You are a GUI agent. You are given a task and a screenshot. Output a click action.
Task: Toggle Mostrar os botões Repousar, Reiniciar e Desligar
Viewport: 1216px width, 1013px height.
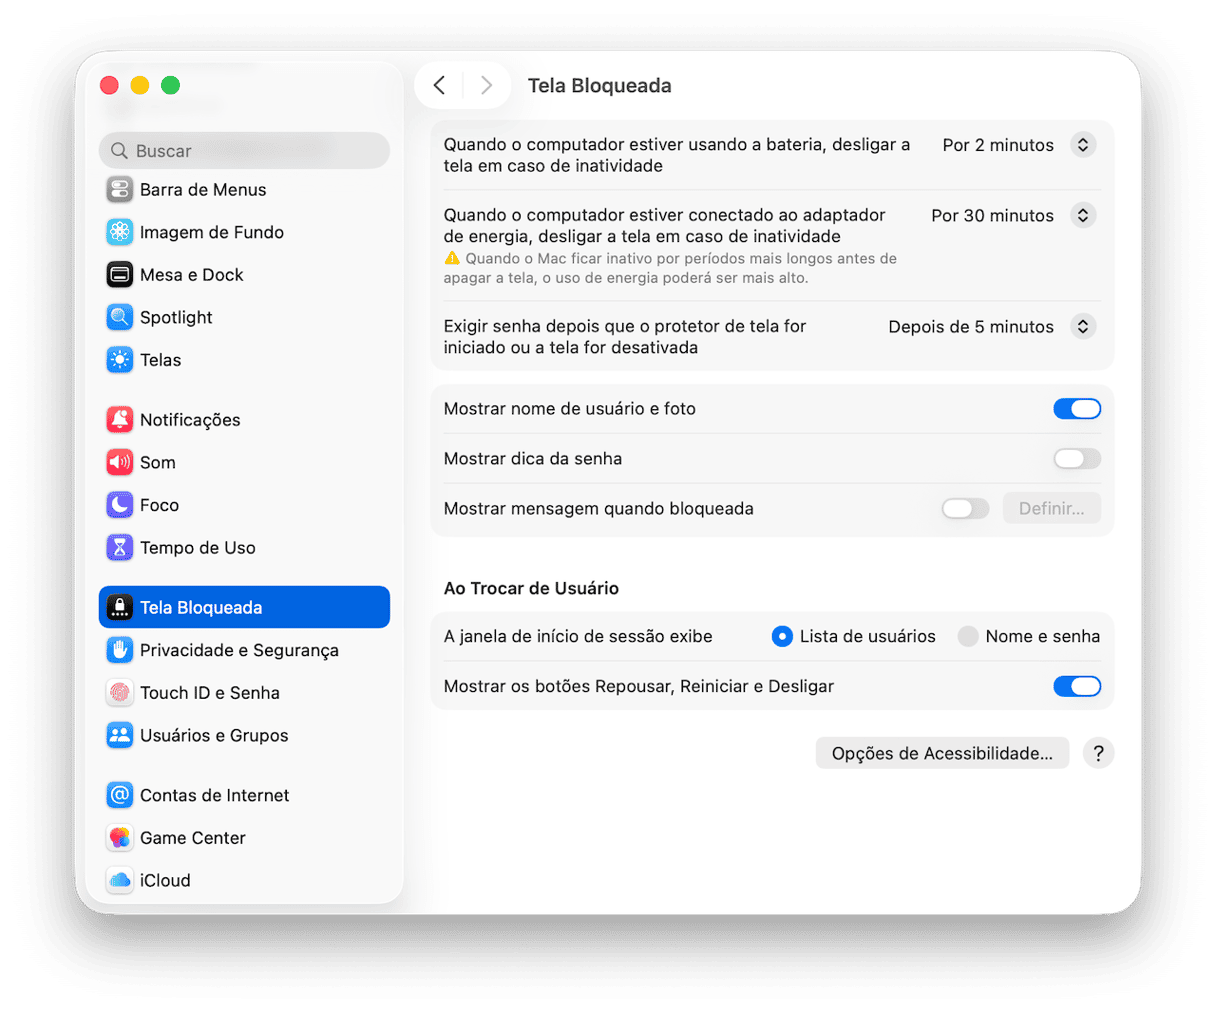pos(1077,686)
